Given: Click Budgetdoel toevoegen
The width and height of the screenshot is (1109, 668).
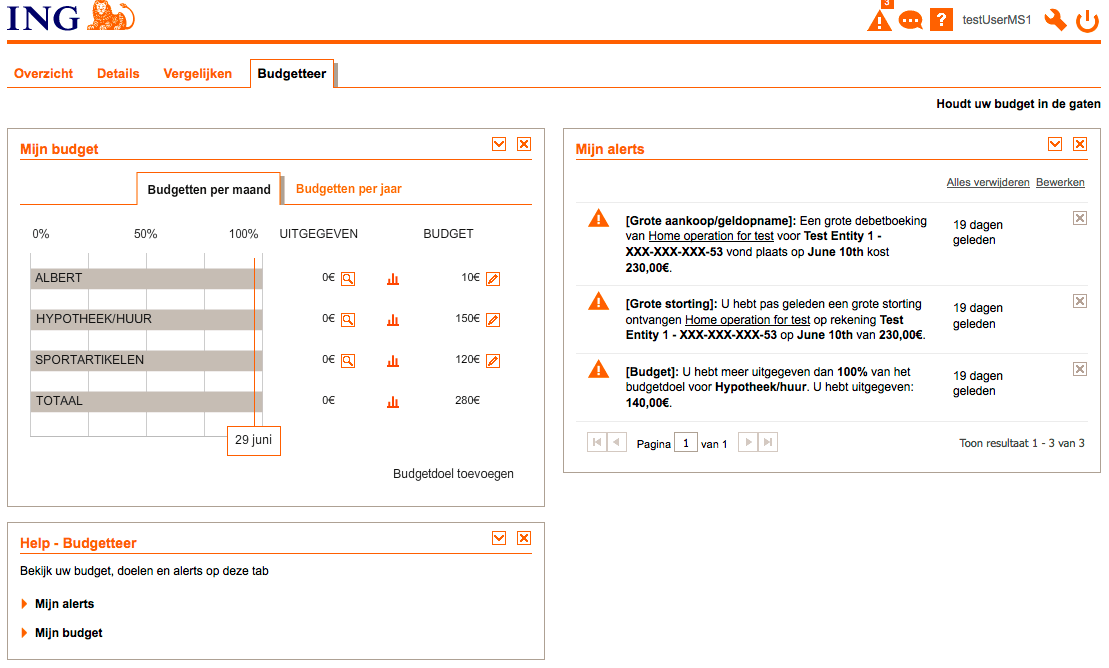Looking at the screenshot, I should [x=453, y=474].
